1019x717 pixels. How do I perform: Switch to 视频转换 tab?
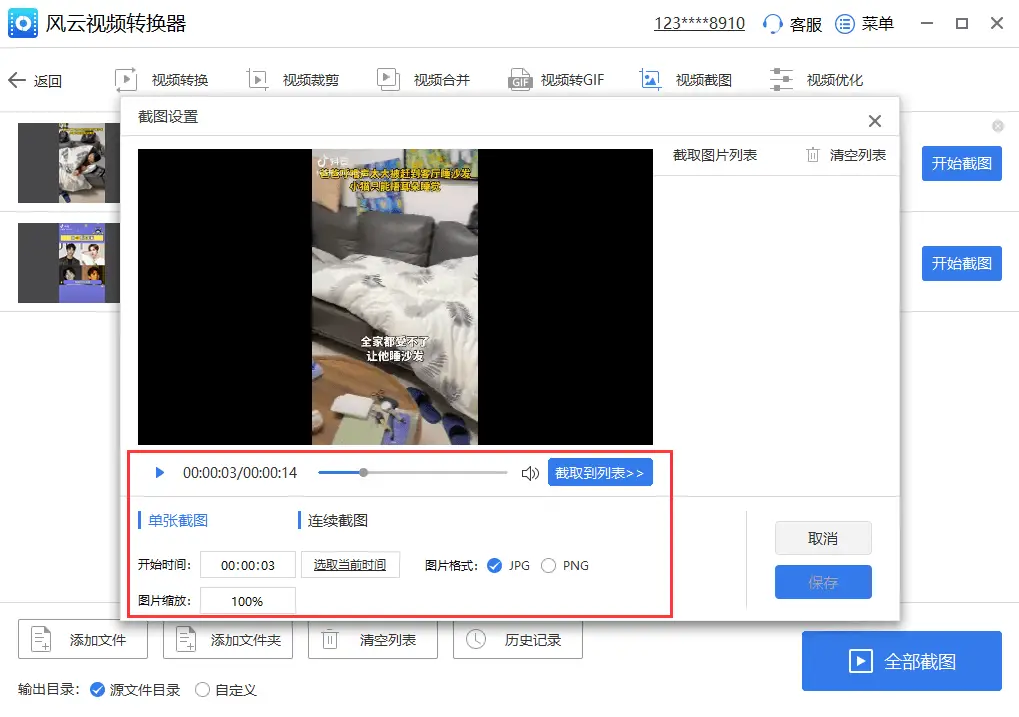(x=162, y=80)
